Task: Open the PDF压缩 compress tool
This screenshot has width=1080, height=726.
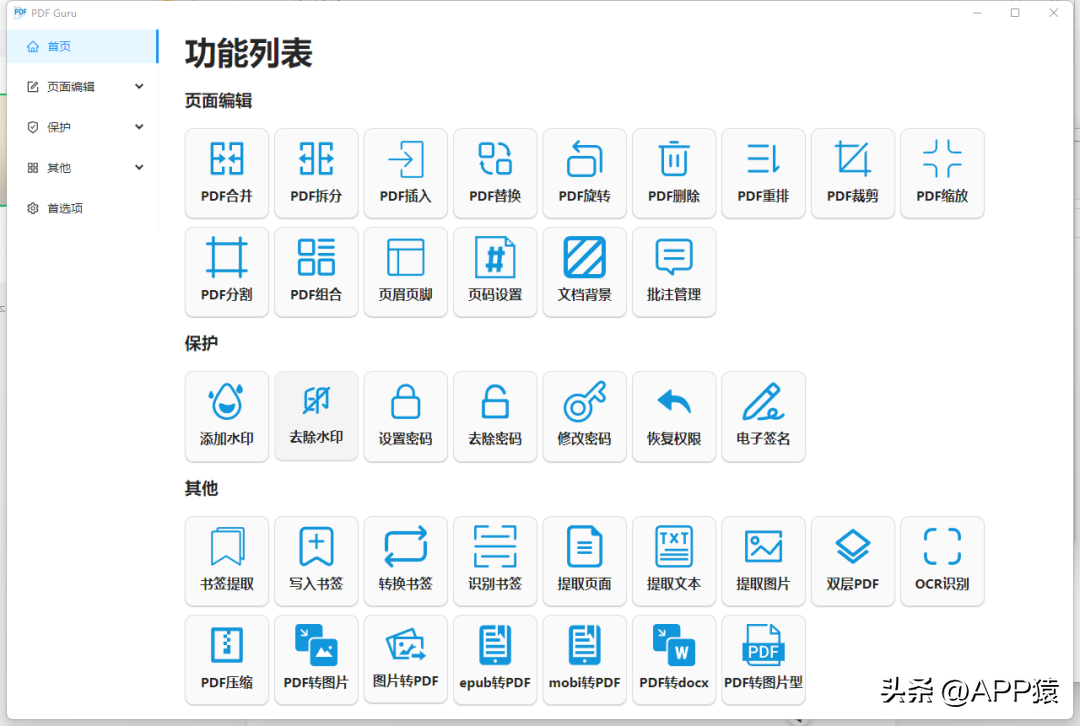Action: [x=227, y=660]
